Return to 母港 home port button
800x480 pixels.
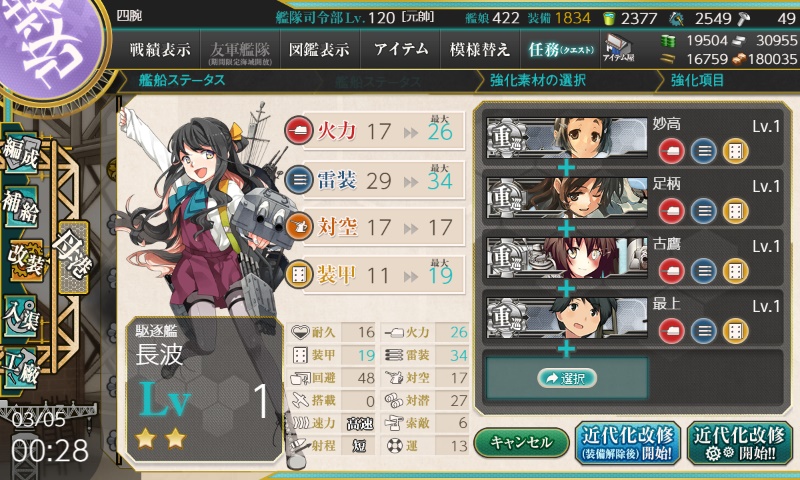tap(73, 258)
